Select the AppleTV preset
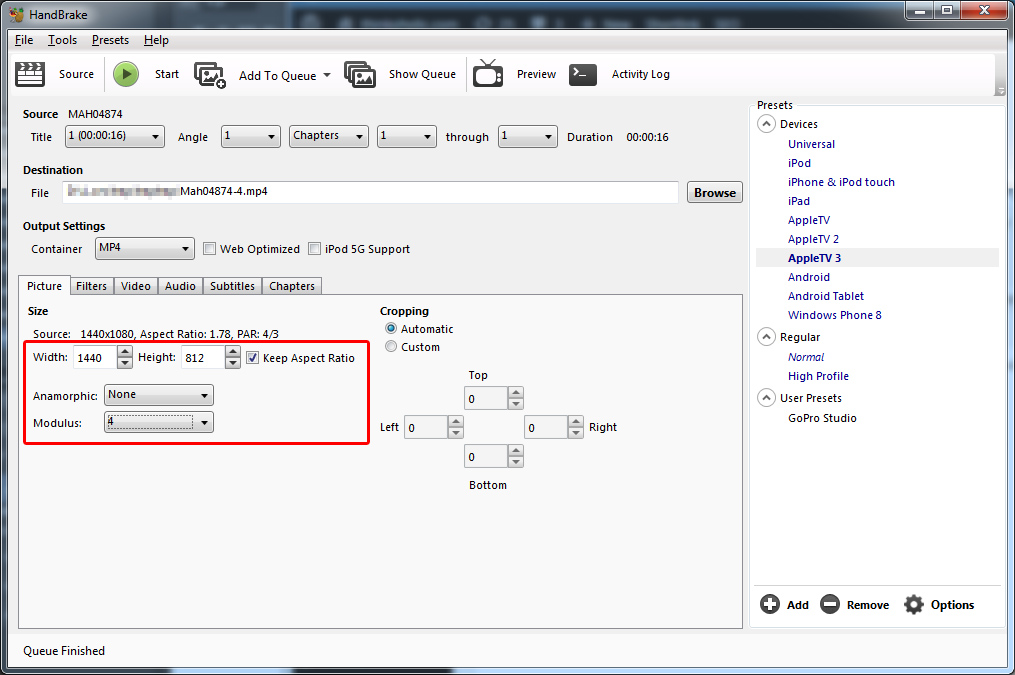 [x=809, y=220]
